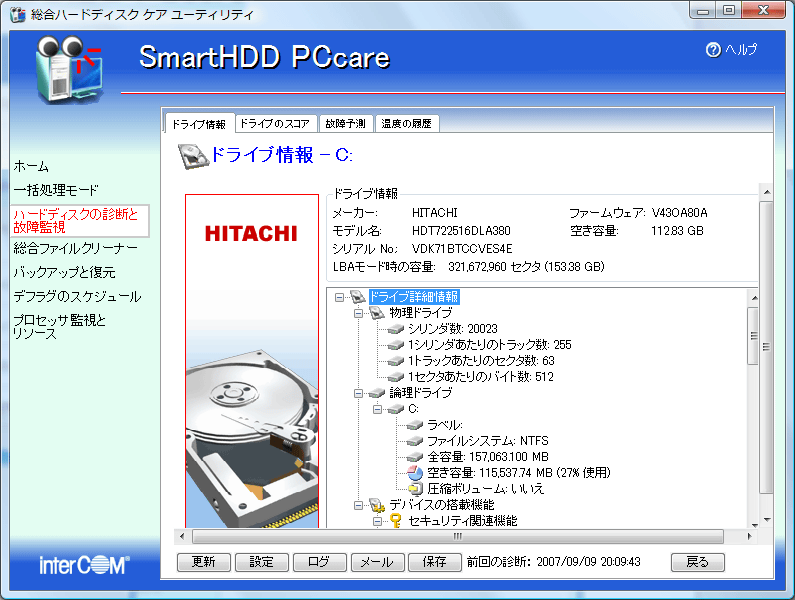The height and width of the screenshot is (600, 795).
Task: Open 一括処理モード in the sidebar
Action: (56, 190)
